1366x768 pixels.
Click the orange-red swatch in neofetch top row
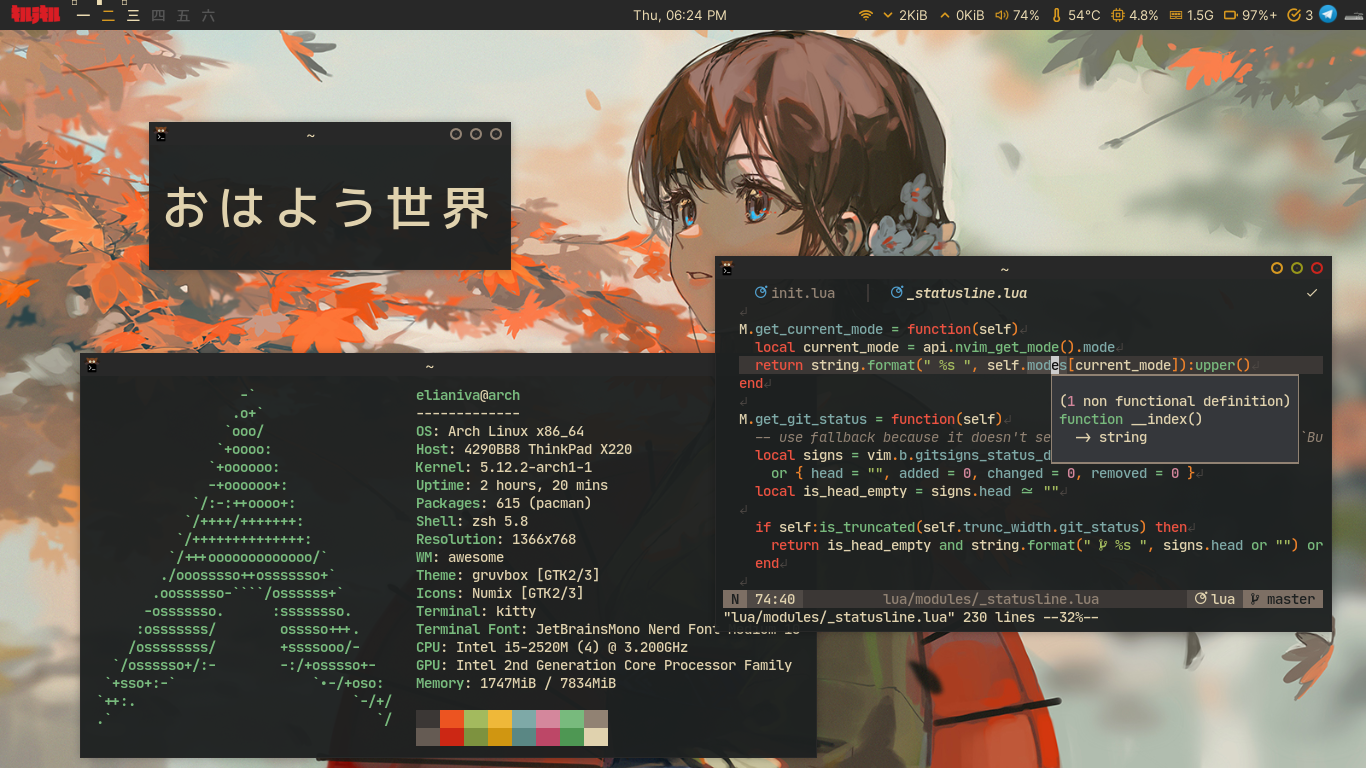point(452,719)
